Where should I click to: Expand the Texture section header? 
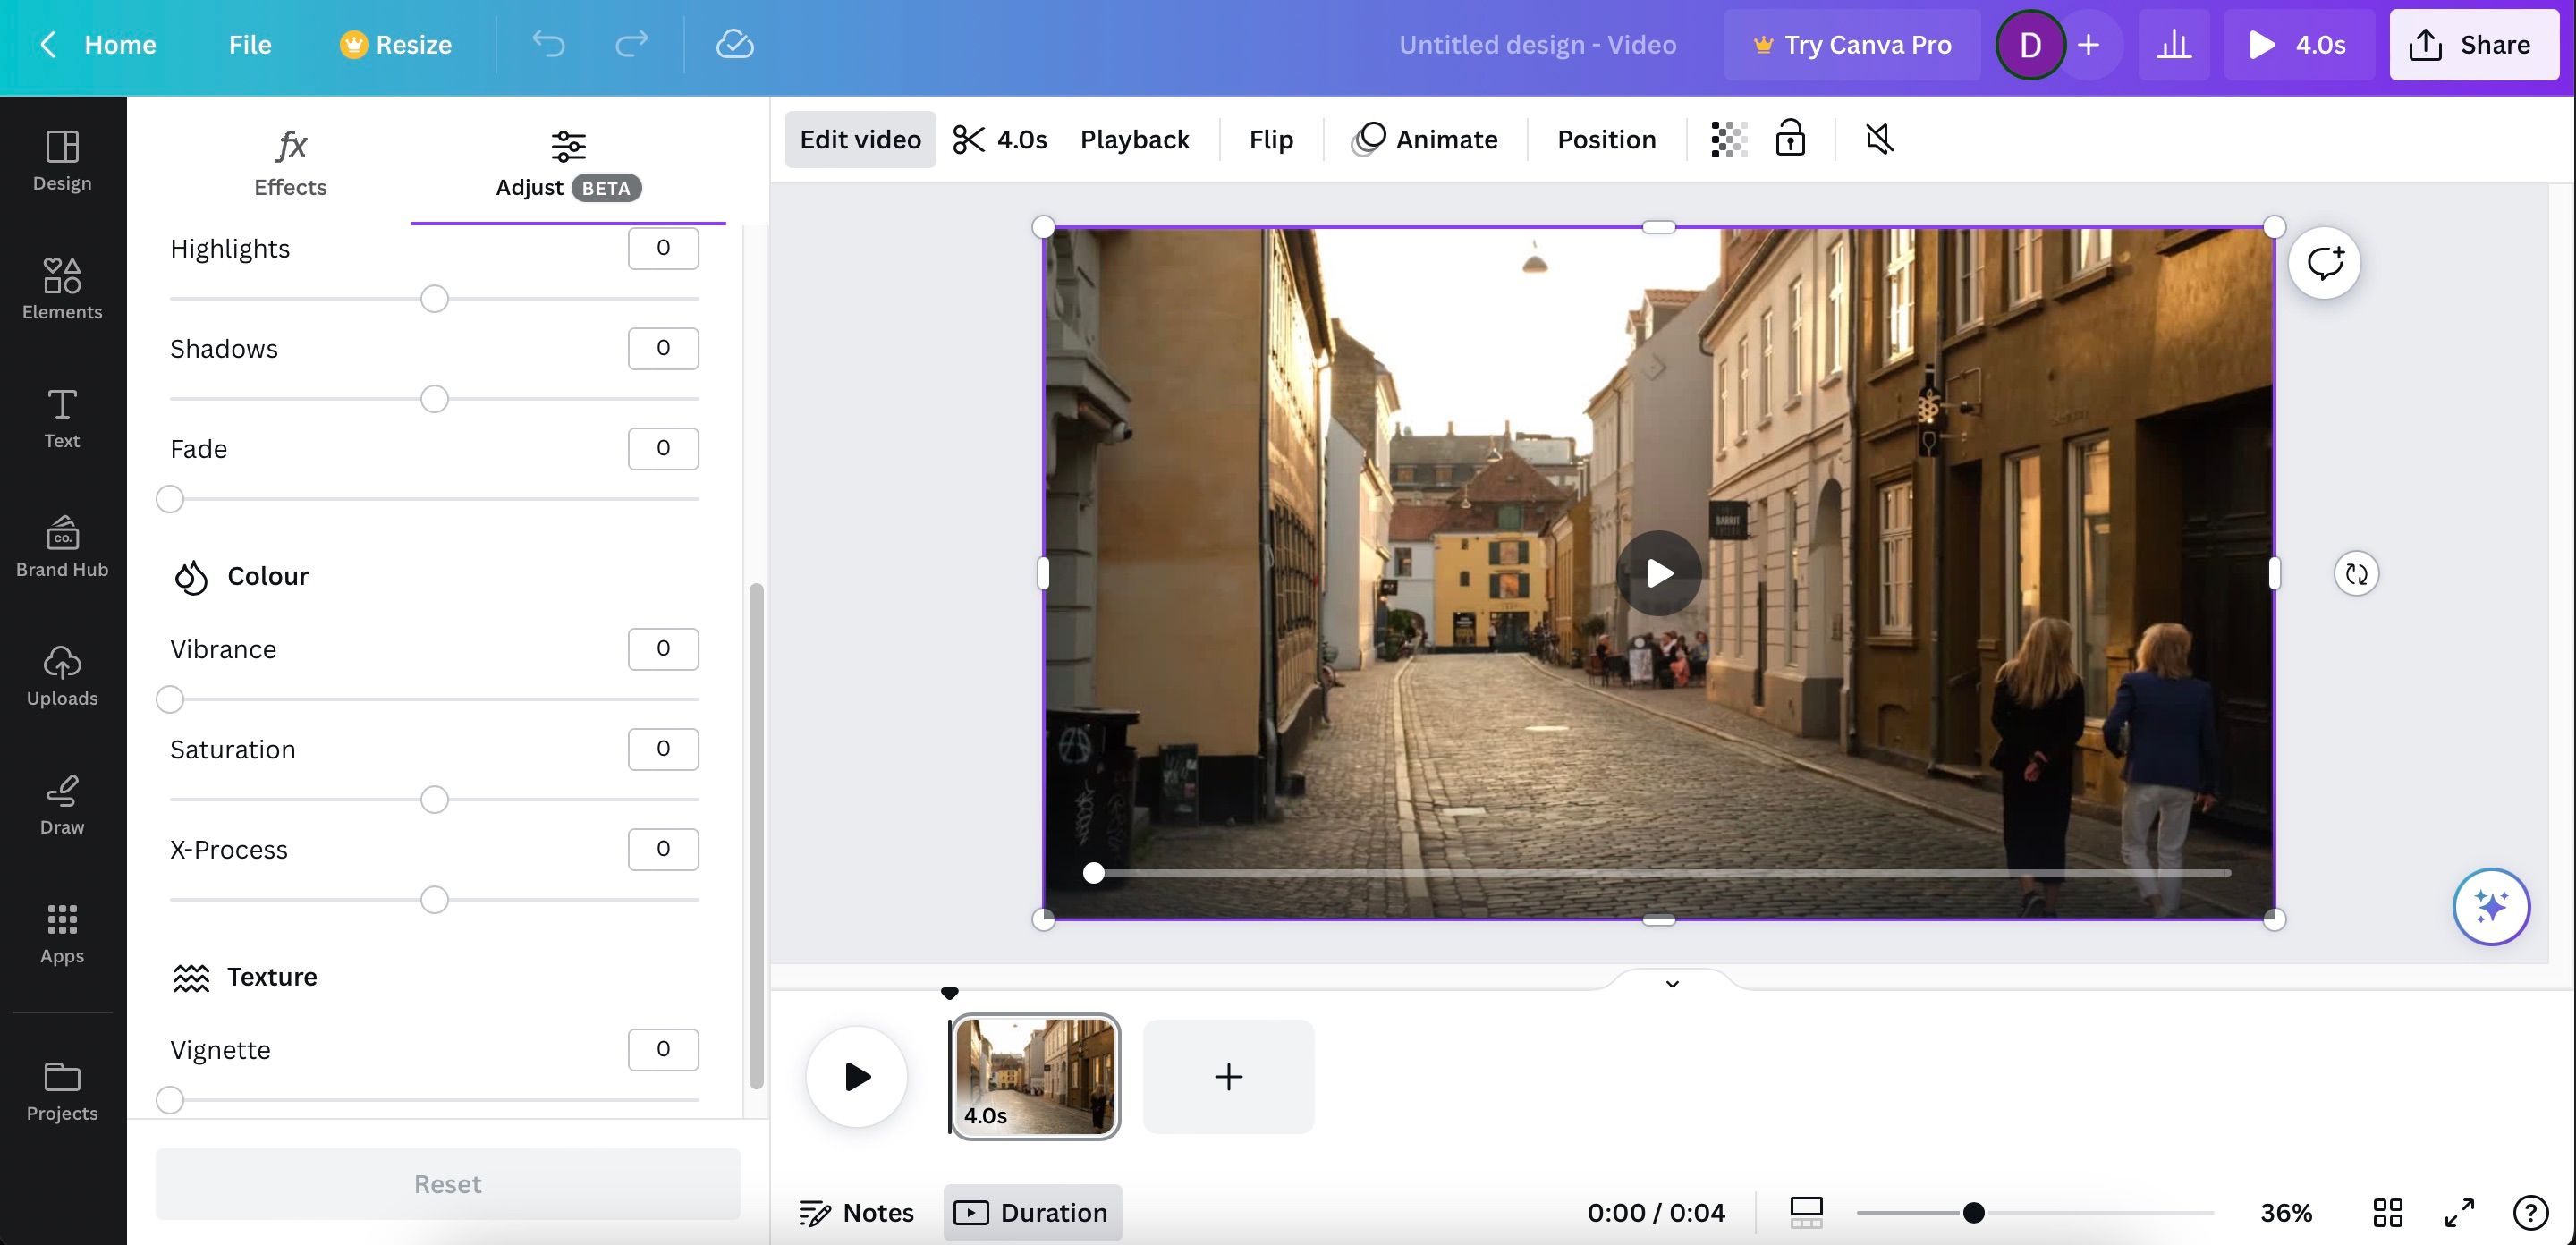[271, 976]
